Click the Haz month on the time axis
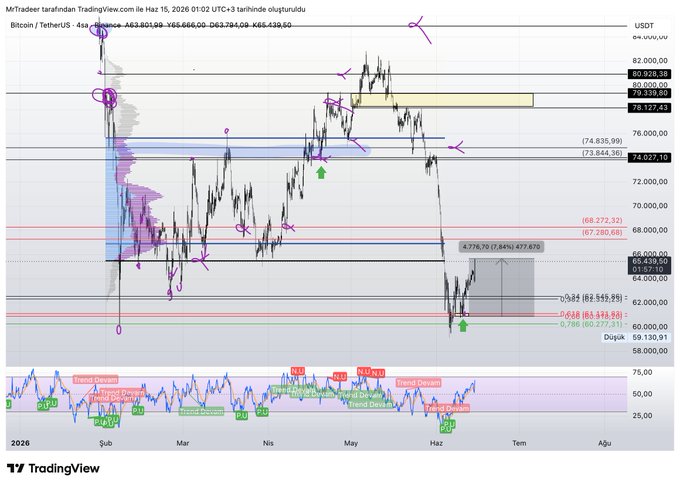 [x=436, y=443]
